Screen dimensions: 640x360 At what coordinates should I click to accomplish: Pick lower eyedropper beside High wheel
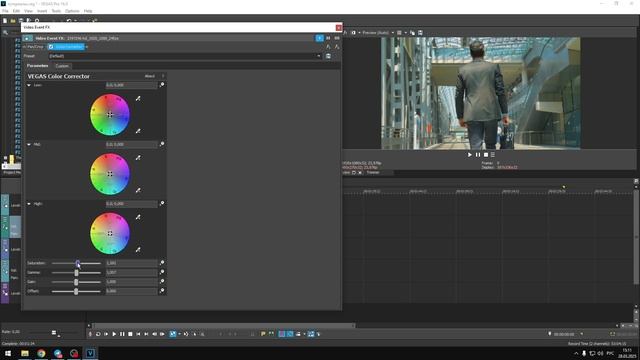[x=138, y=249]
